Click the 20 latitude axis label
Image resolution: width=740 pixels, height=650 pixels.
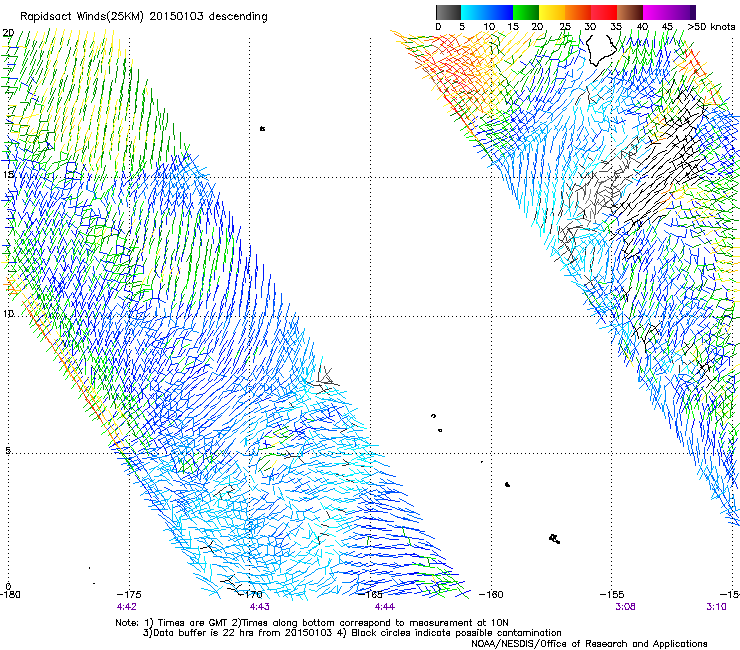click(8, 33)
